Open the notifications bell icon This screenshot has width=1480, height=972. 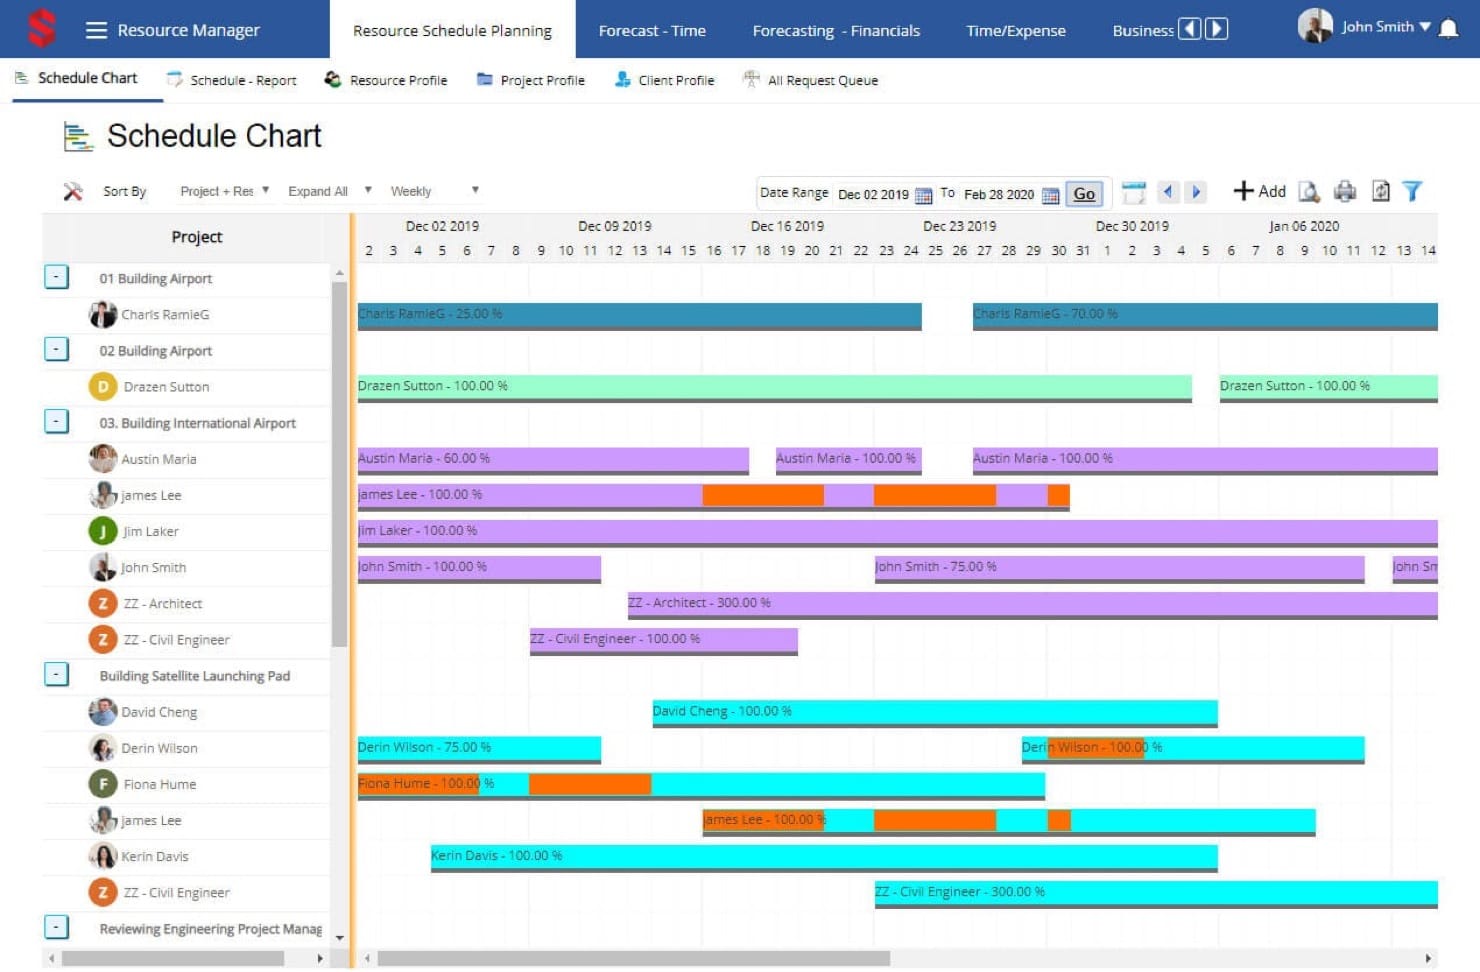pos(1448,28)
